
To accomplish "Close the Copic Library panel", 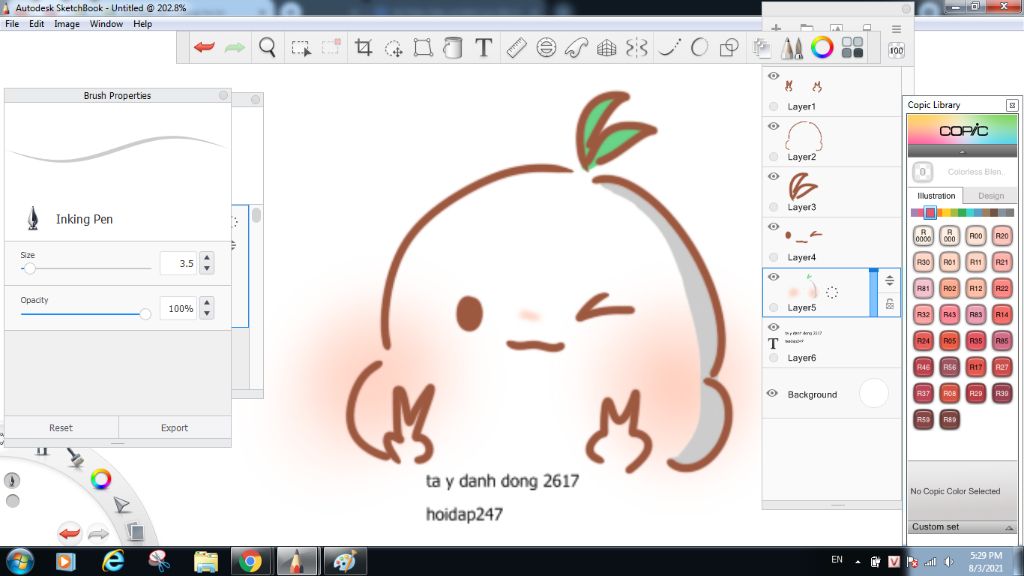I will click(1012, 105).
